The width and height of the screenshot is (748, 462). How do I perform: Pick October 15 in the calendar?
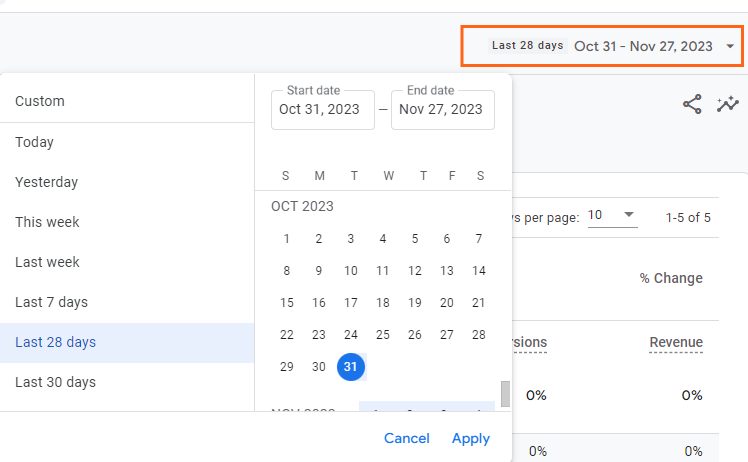pyautogui.click(x=287, y=303)
